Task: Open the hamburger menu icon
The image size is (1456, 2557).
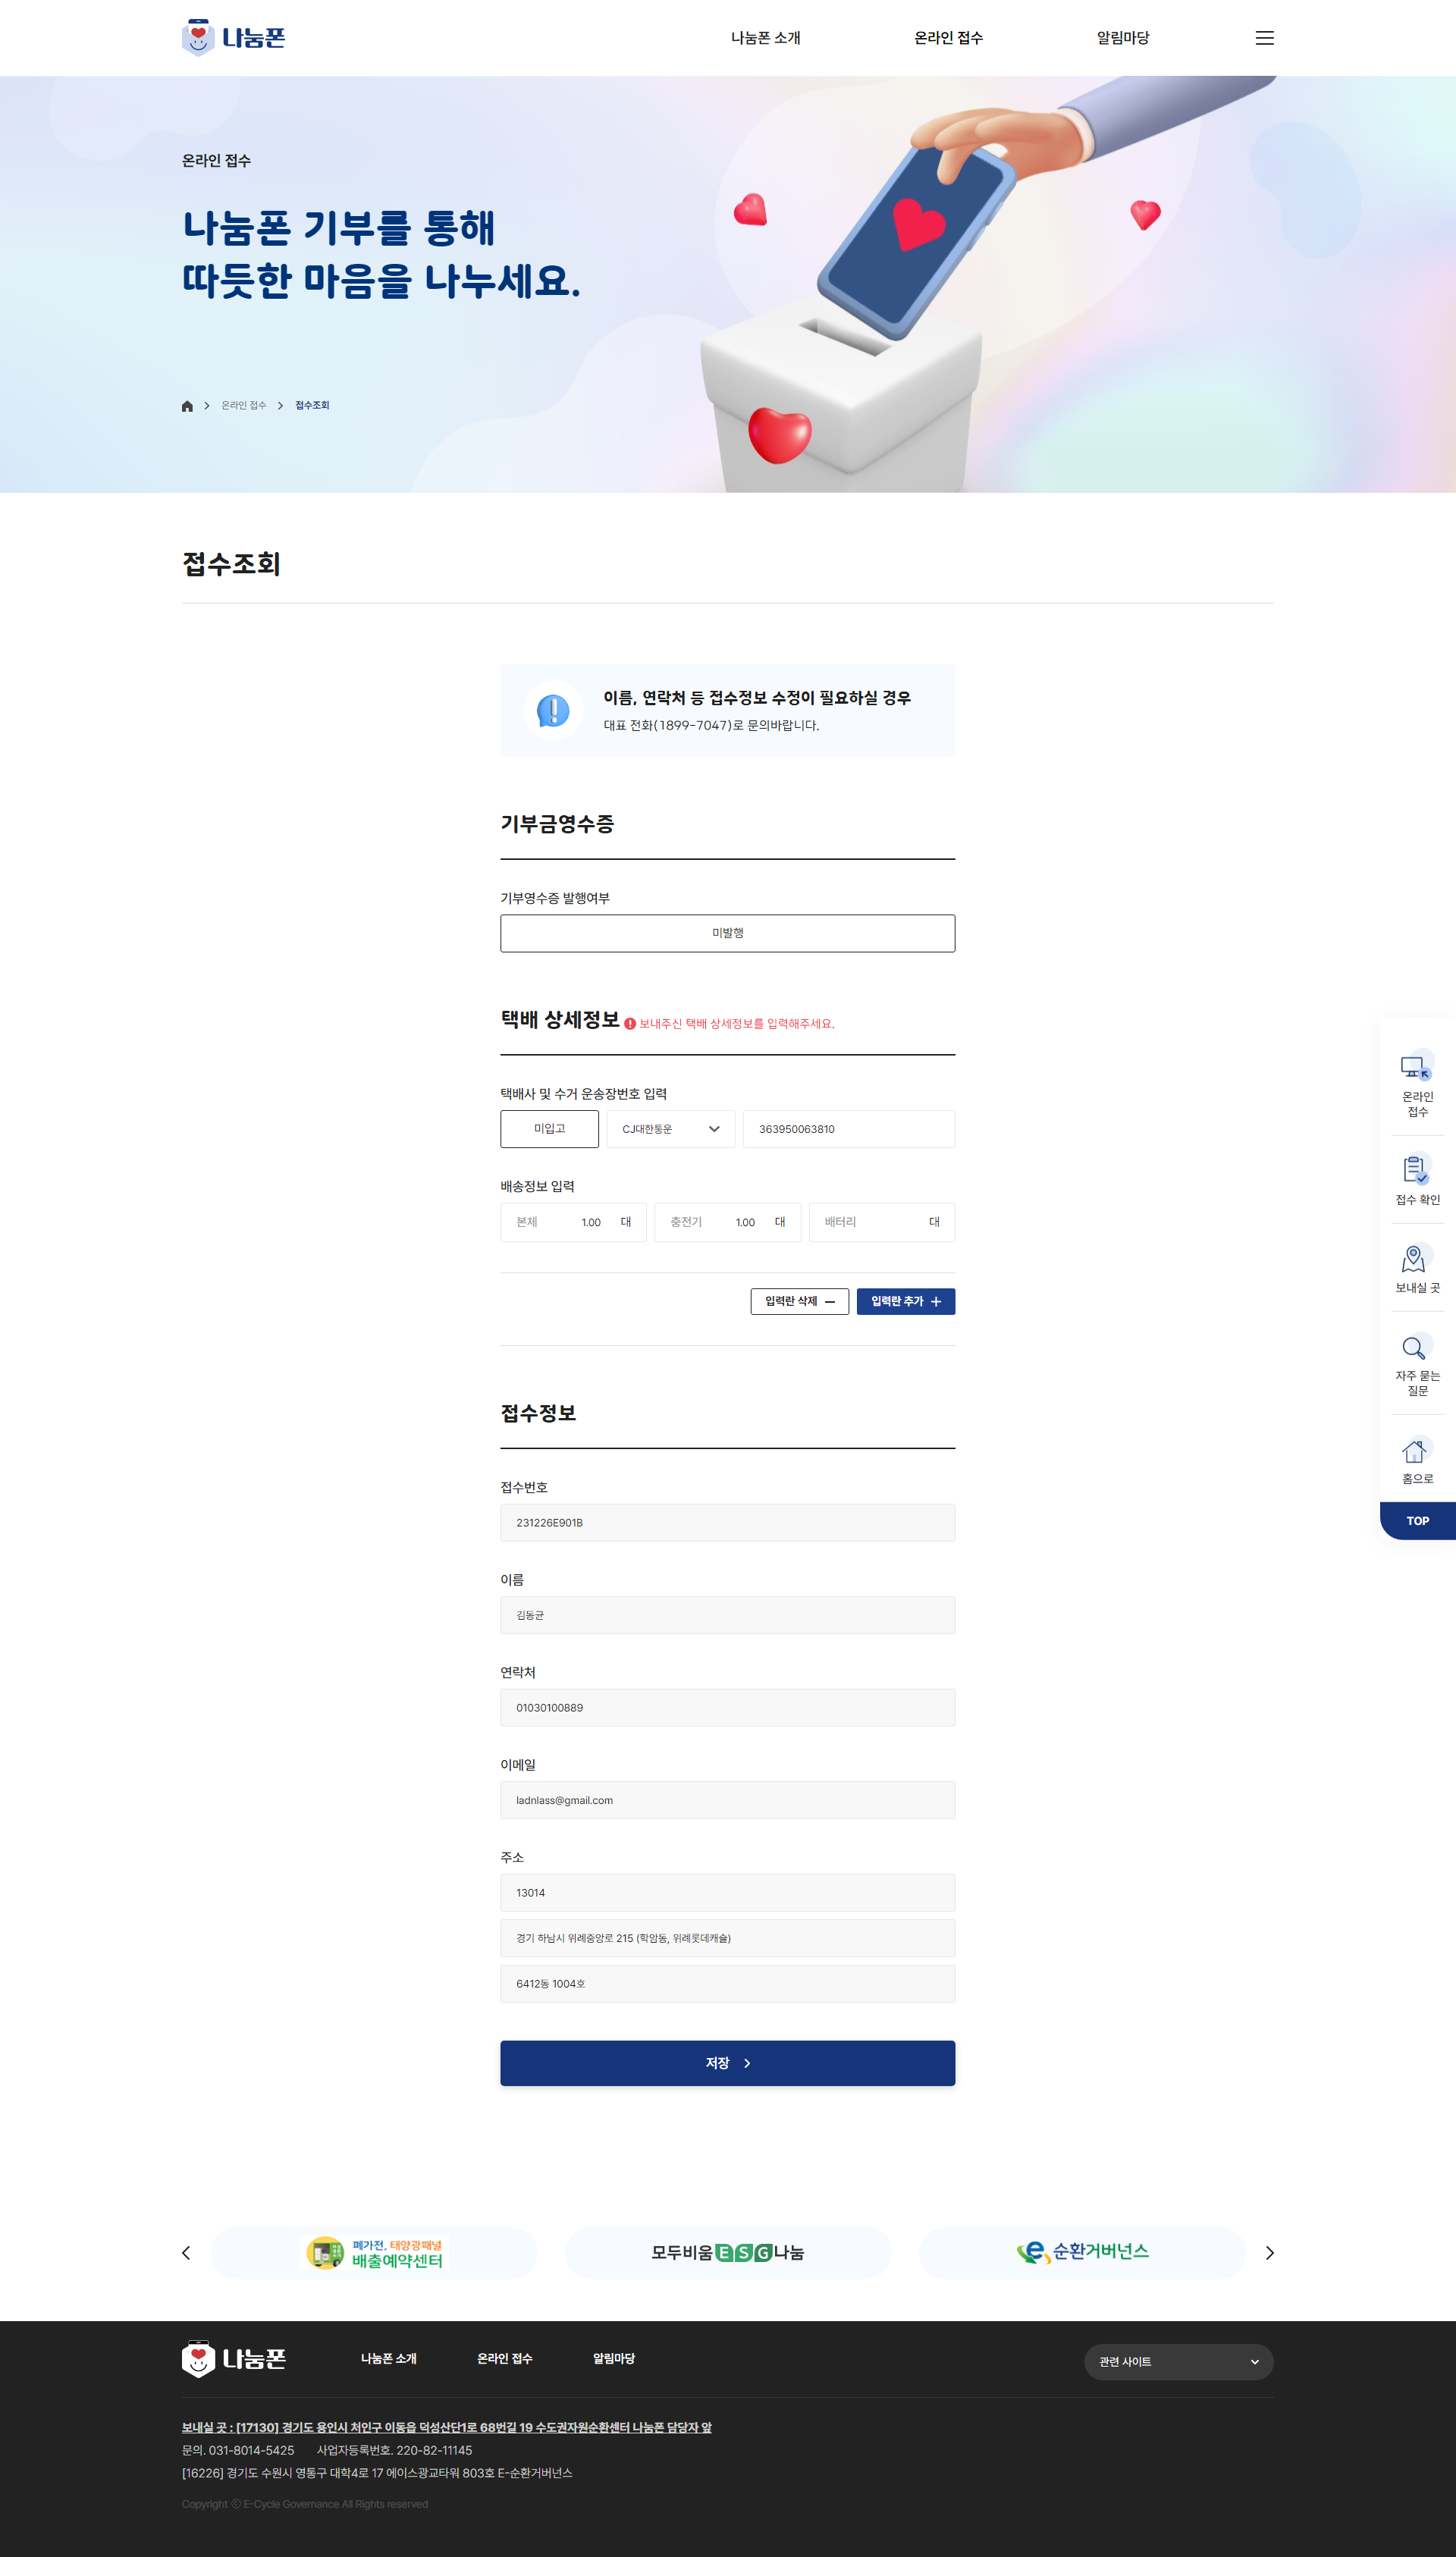Action: tap(1264, 38)
